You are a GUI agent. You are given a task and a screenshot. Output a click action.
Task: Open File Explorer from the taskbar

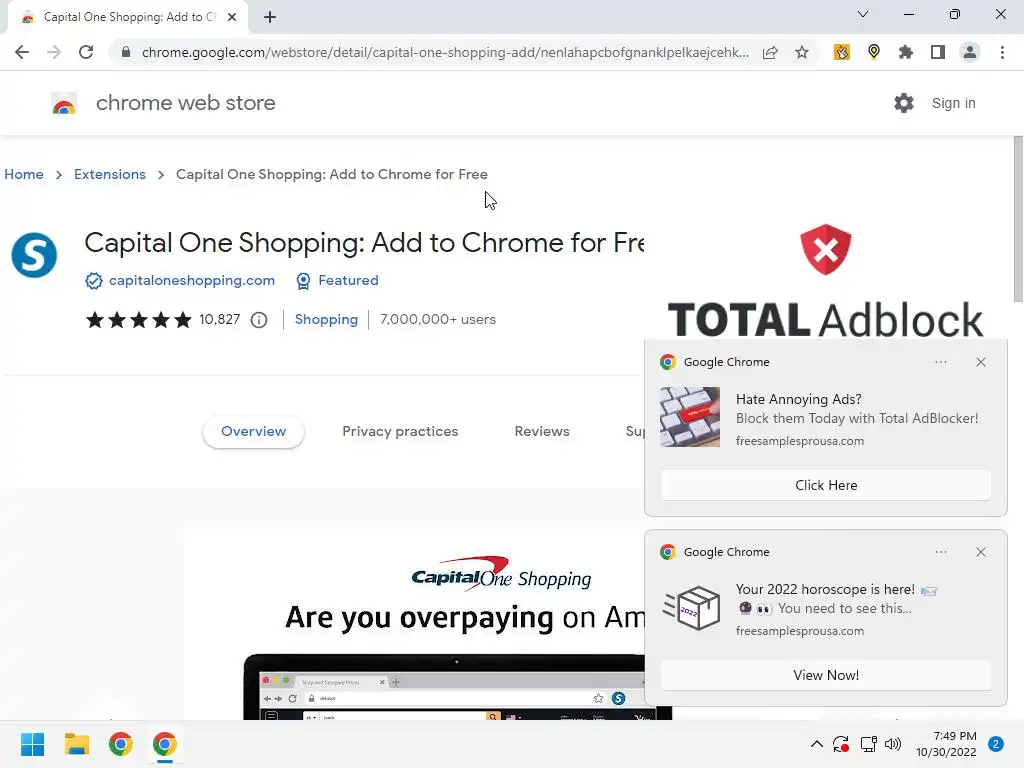pyautogui.click(x=76, y=744)
